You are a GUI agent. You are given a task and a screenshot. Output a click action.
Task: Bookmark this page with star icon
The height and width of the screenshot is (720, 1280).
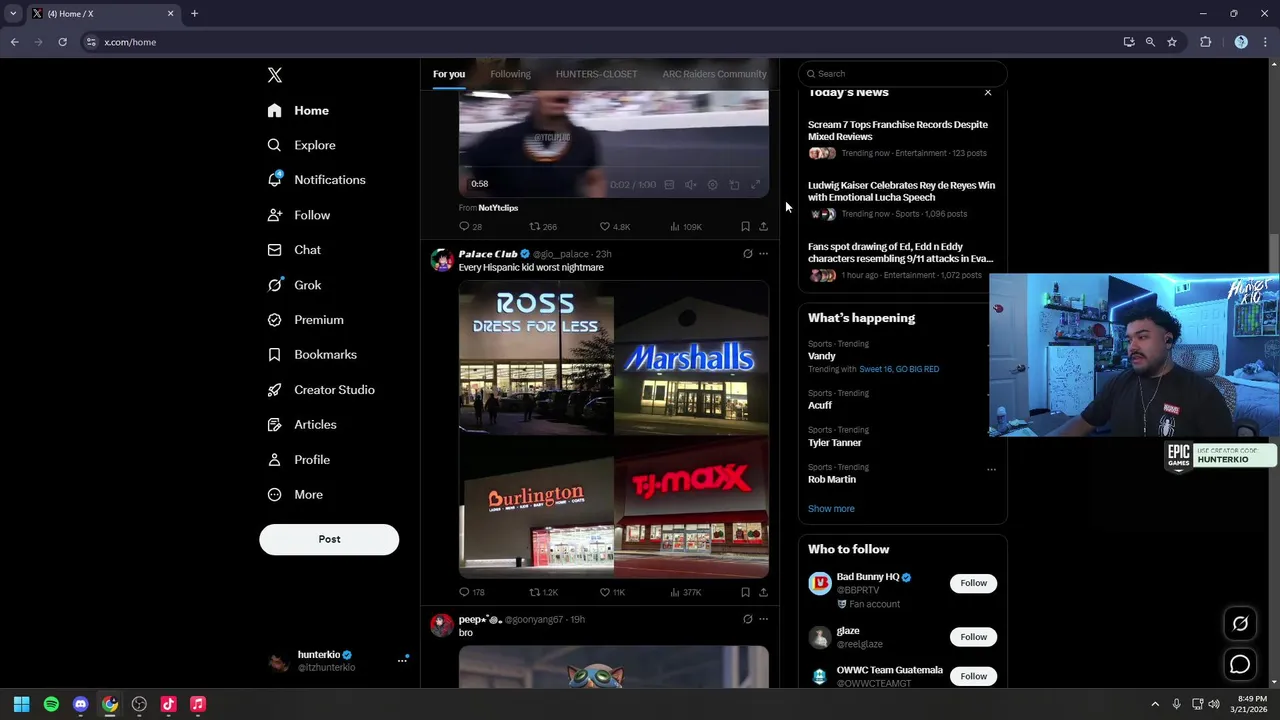pyautogui.click(x=1172, y=42)
